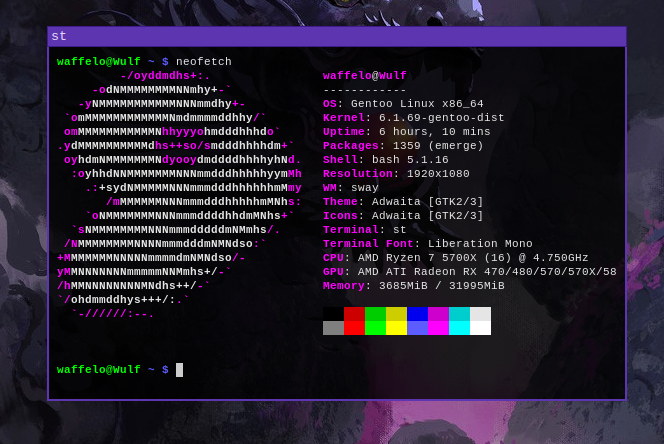
Task: Click the dark red color swatch
Action: [354, 314]
